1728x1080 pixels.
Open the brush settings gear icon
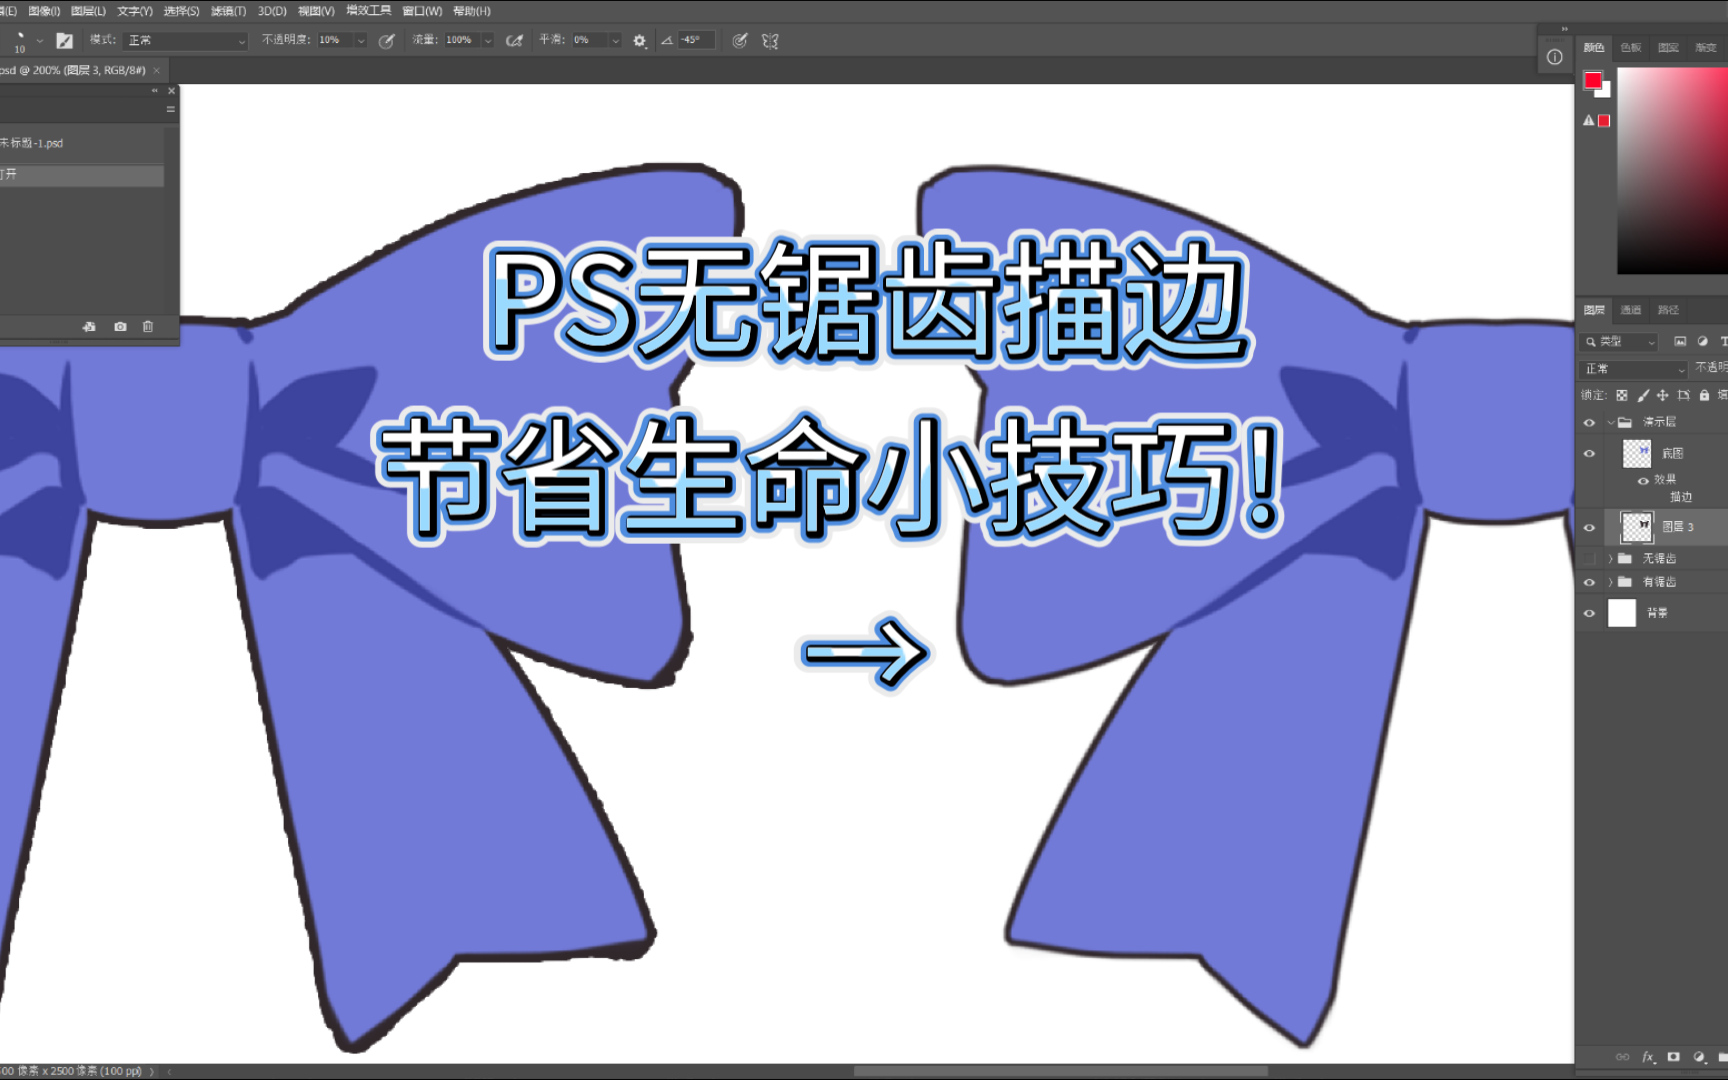point(639,40)
